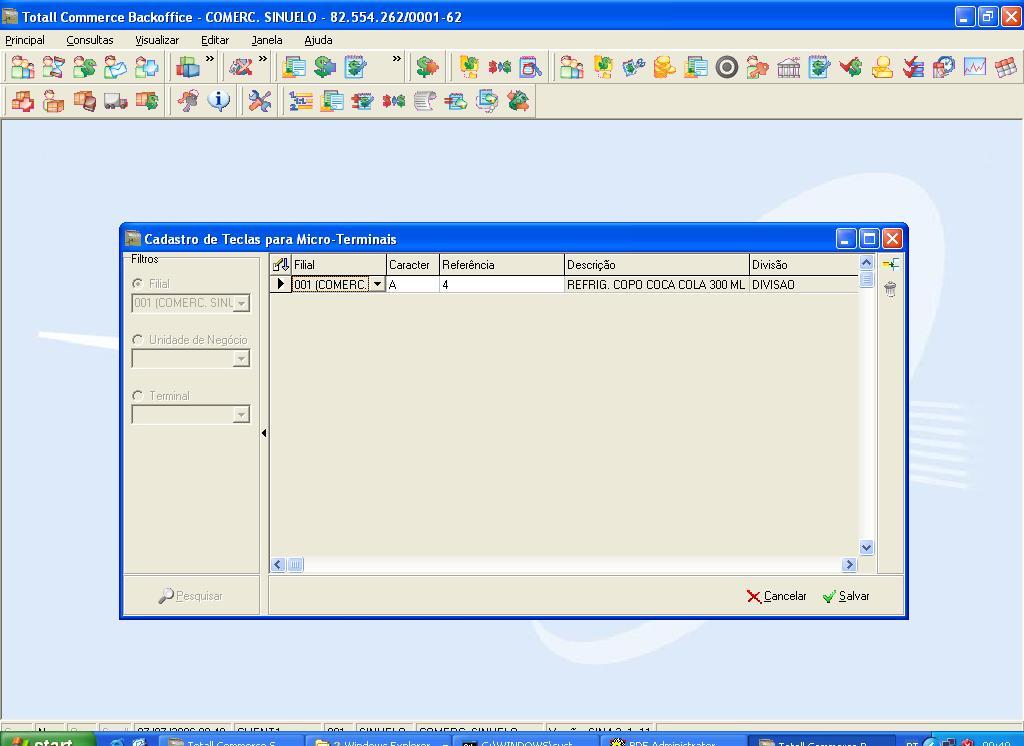
Task: Select the Filial filter radio button
Action: (138, 284)
